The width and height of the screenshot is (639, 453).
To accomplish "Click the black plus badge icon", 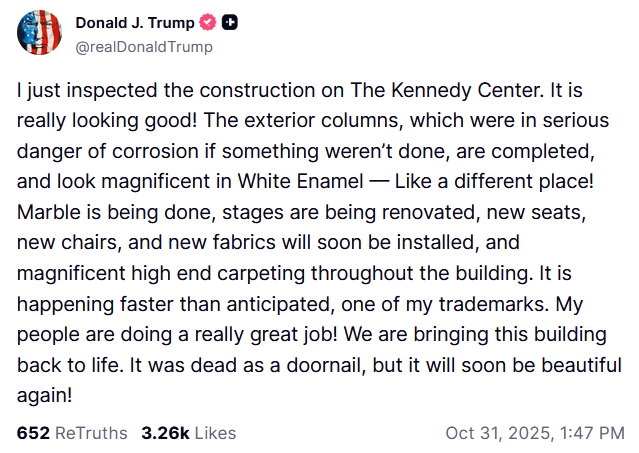I will 230,22.
